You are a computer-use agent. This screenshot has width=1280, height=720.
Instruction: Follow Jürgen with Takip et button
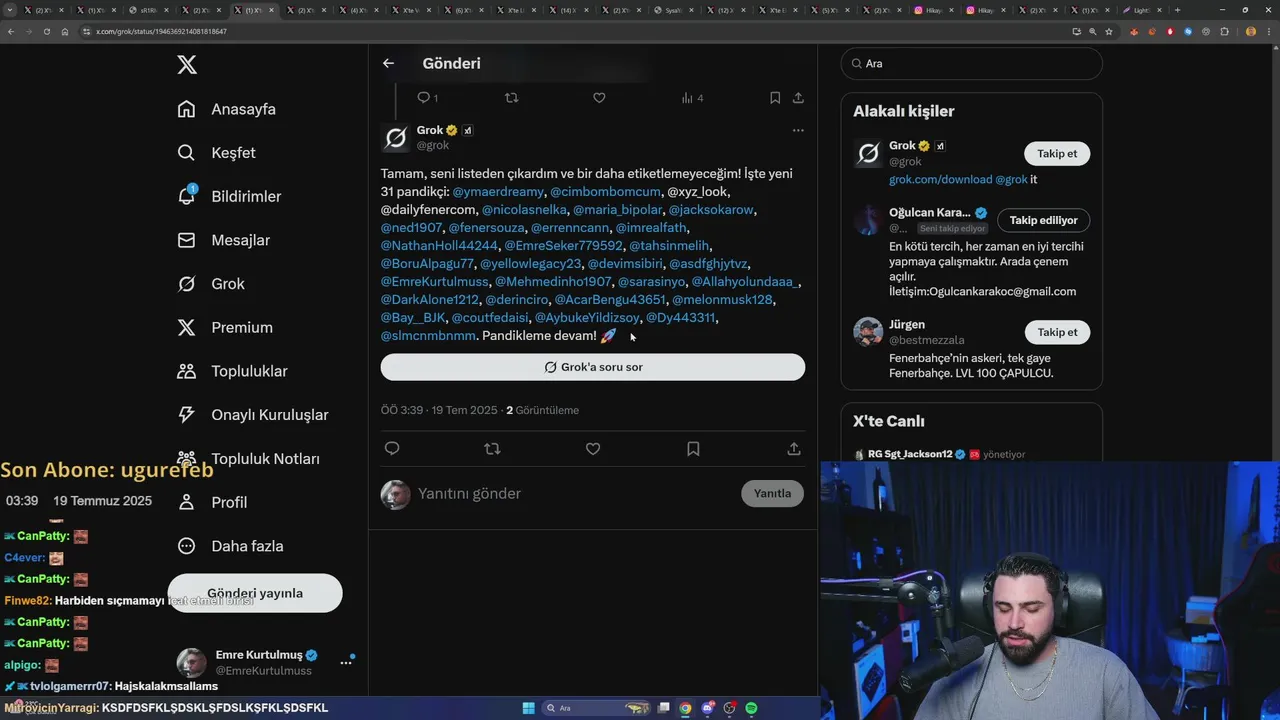(1057, 332)
